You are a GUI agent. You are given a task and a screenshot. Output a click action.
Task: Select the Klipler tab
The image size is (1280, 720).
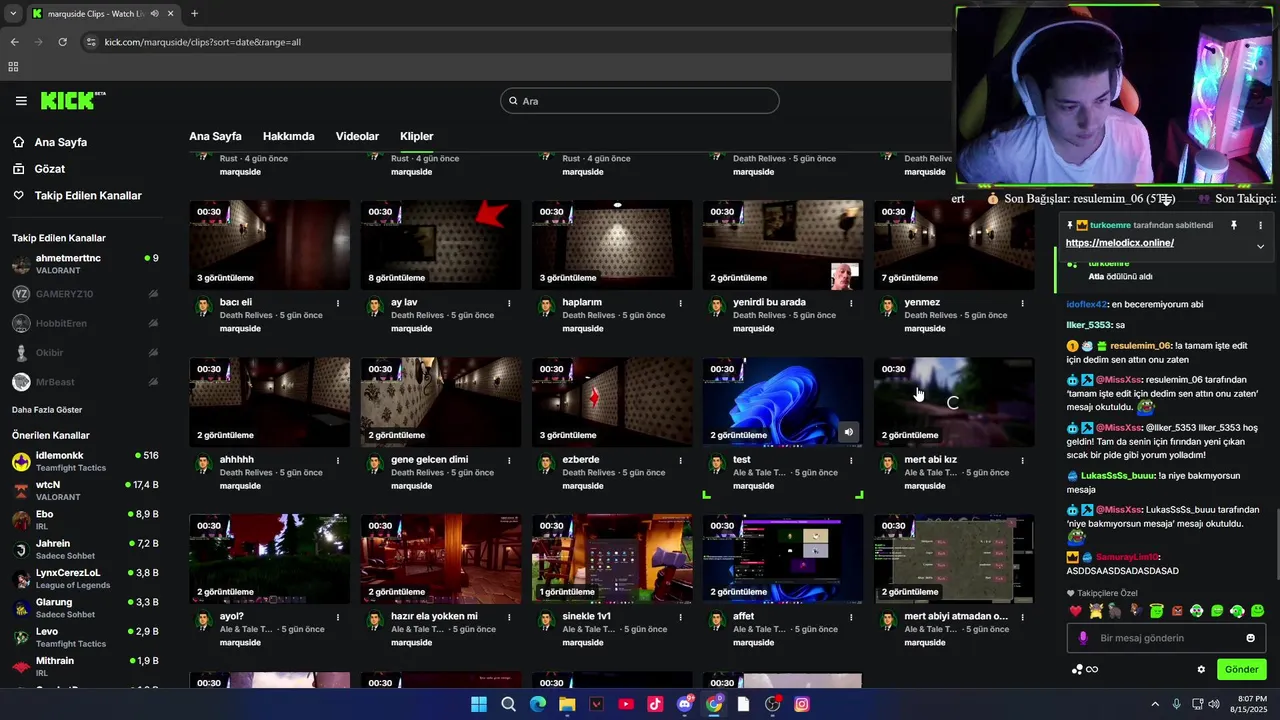417,136
